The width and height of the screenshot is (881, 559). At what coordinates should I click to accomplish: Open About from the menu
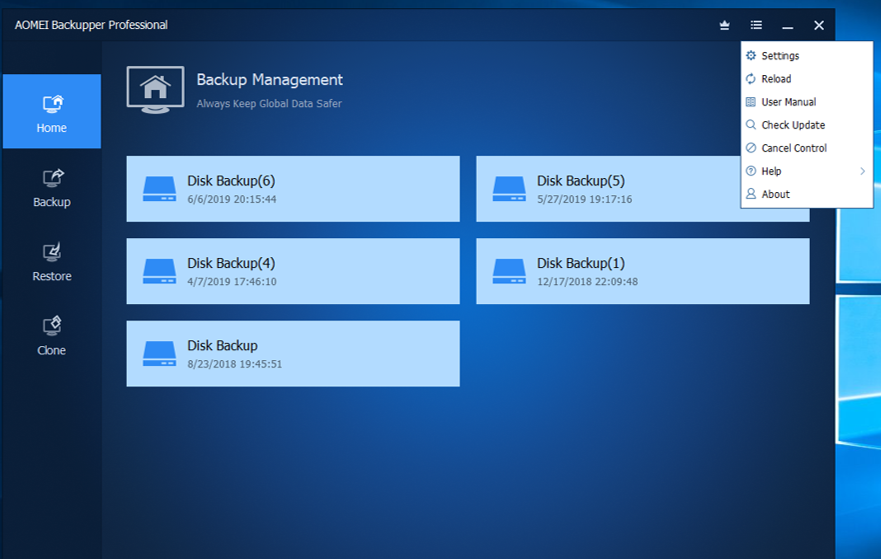775,194
